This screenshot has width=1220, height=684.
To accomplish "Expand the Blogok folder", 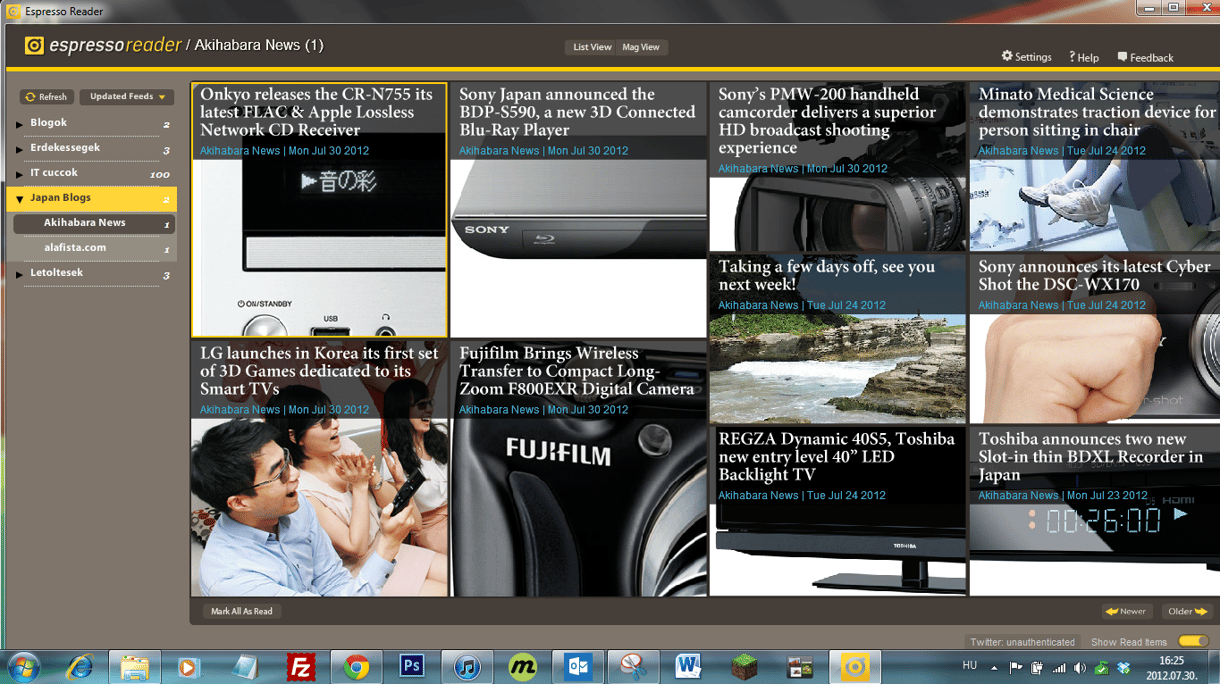I will pos(19,124).
